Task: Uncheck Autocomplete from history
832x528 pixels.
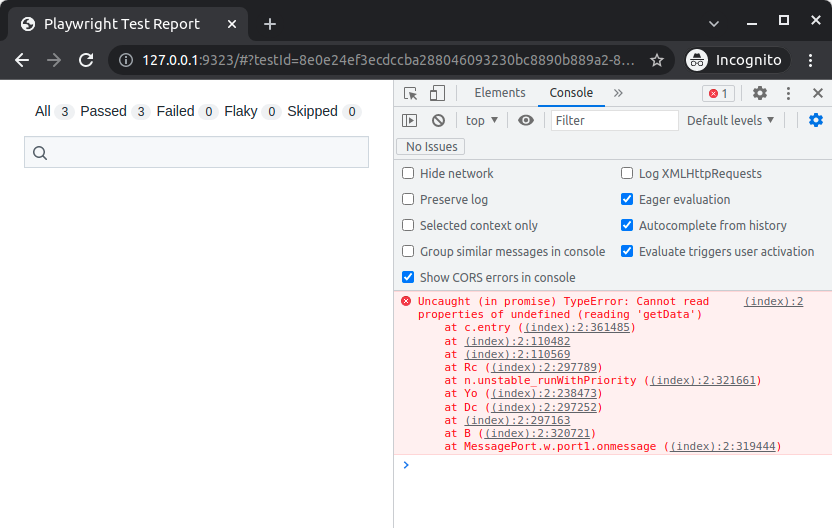Action: tap(627, 225)
